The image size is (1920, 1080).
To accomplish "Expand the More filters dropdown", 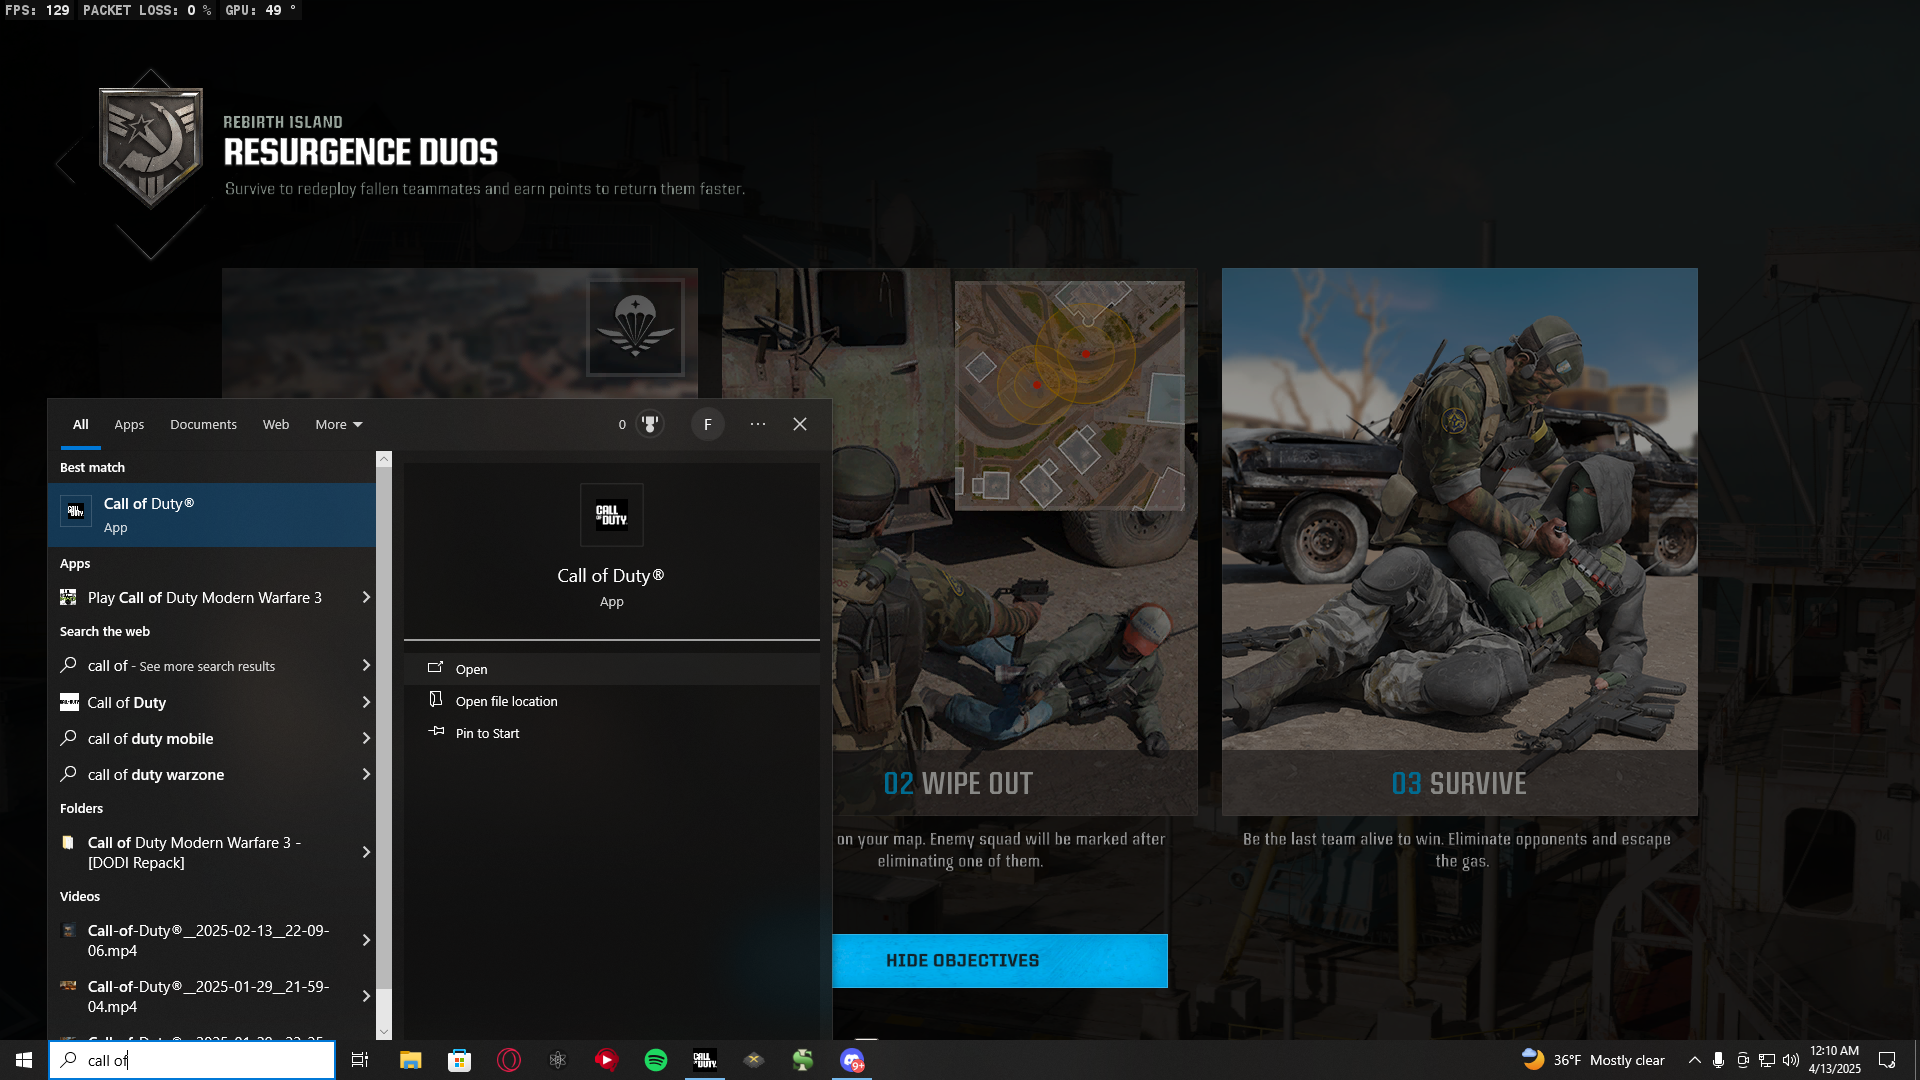I will click(339, 424).
